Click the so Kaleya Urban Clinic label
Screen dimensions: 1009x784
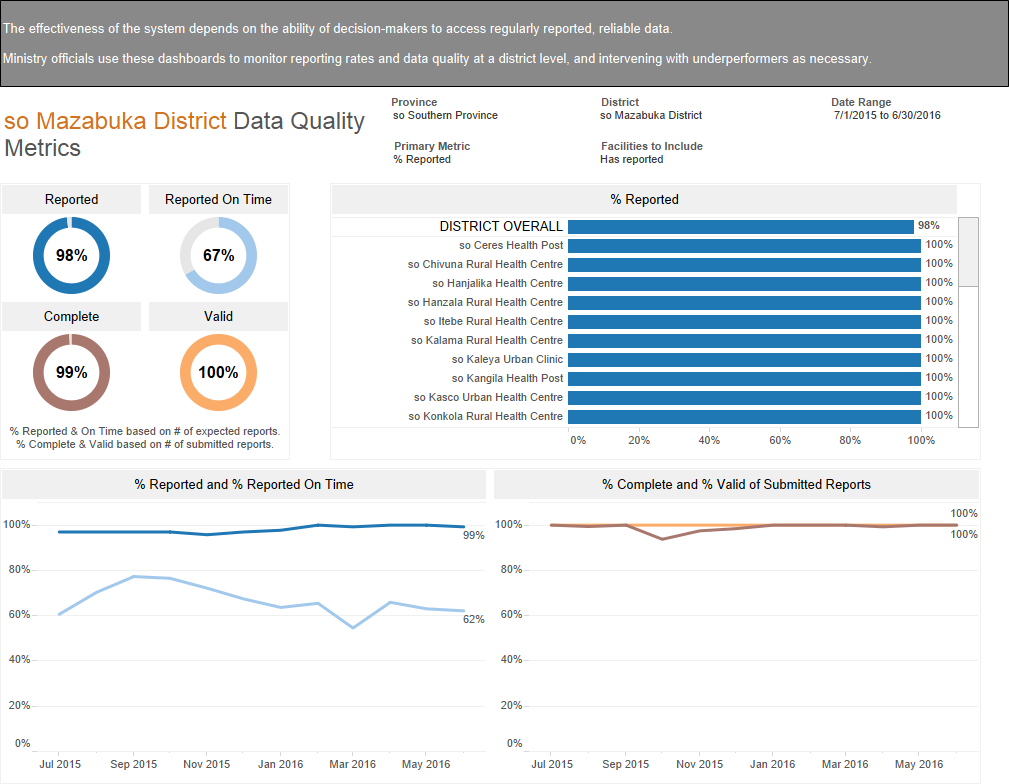point(507,359)
